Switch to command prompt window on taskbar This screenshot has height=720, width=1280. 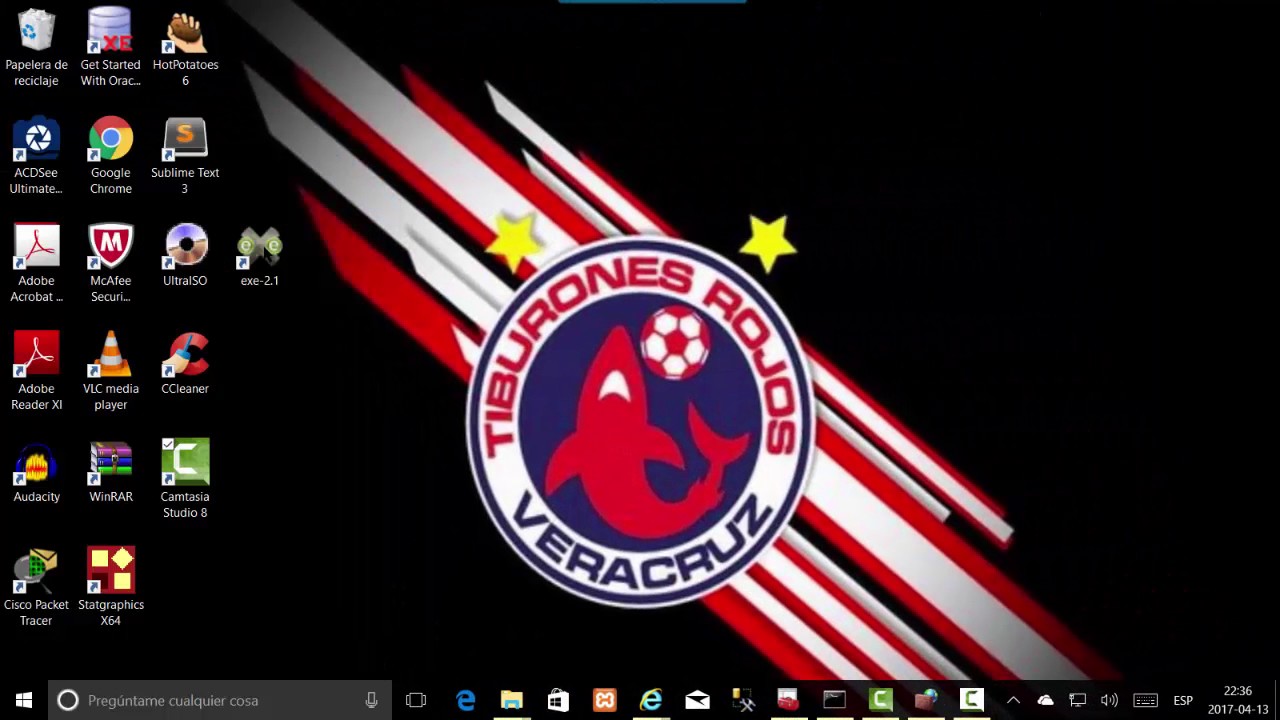tap(834, 700)
